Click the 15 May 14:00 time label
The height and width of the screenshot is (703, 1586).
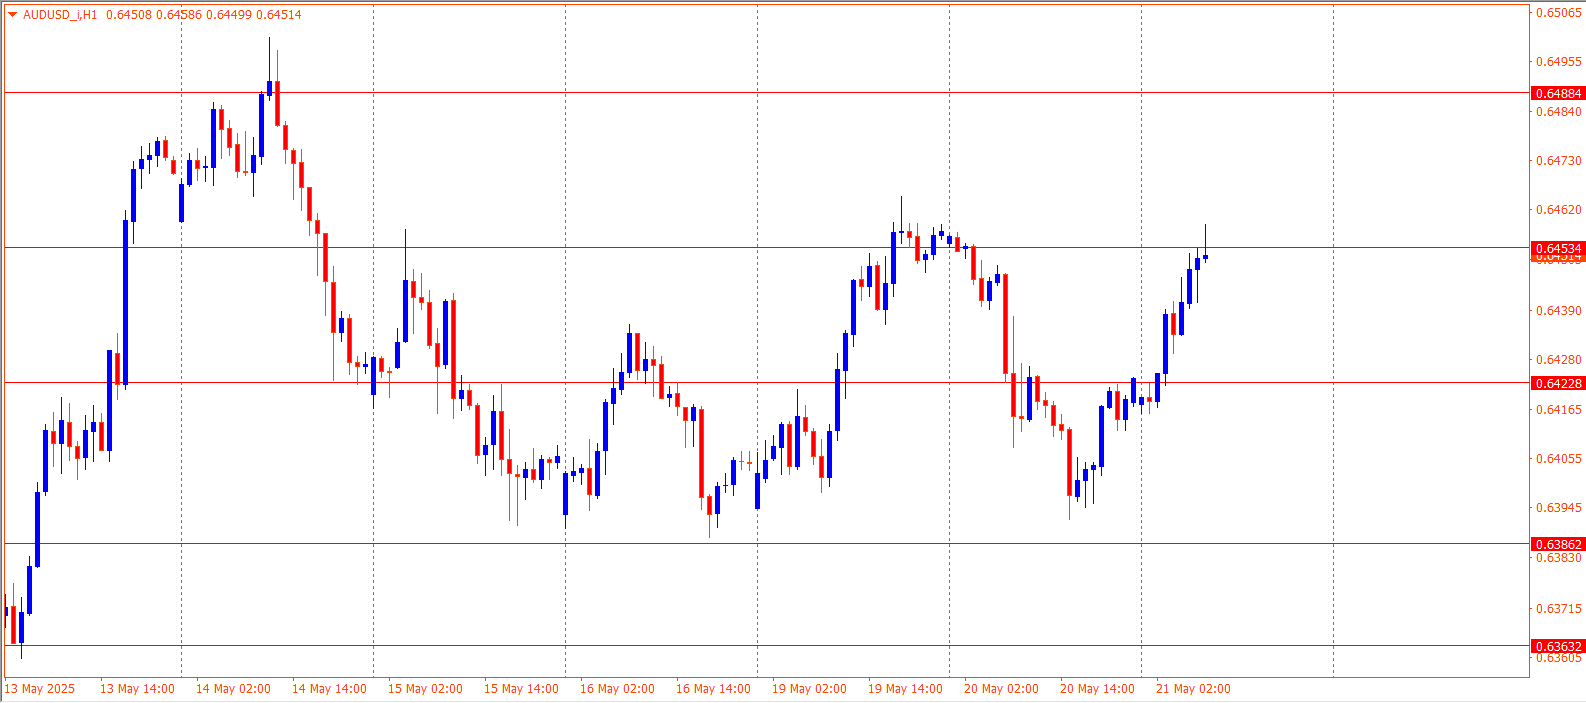(x=521, y=689)
